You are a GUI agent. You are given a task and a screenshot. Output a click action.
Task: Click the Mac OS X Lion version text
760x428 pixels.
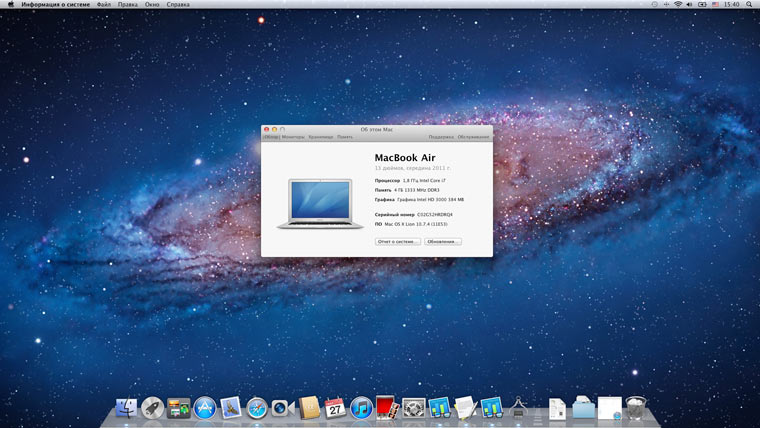pos(416,224)
